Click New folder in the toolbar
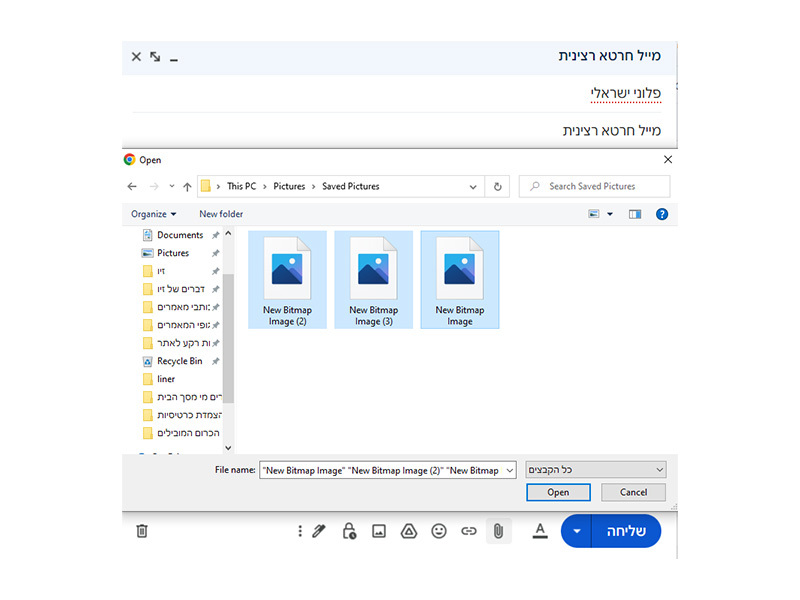The height and width of the screenshot is (600, 800). pos(221,214)
